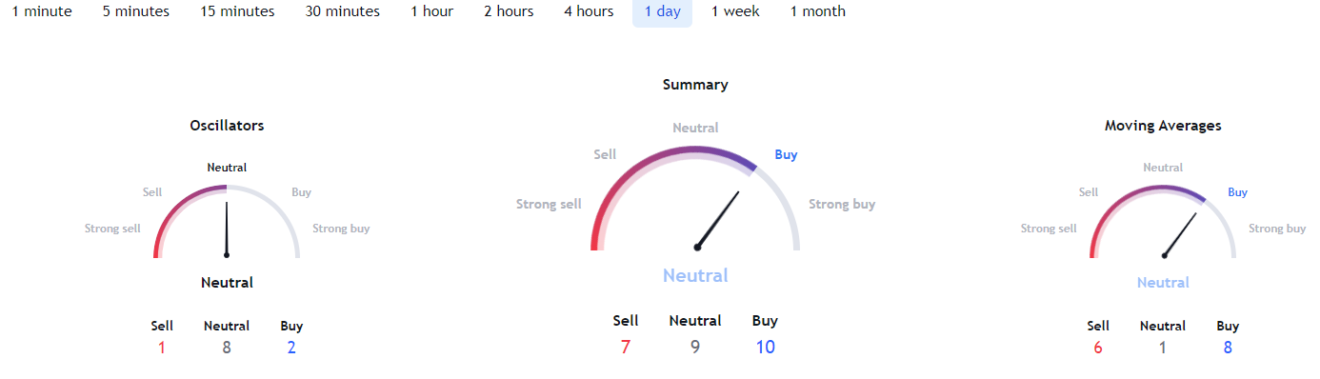Open the 1 hour timeframe tab

[x=432, y=12]
